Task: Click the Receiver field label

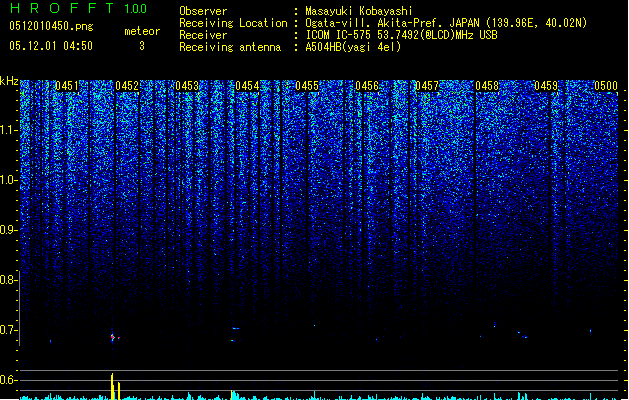Action: (x=203, y=35)
